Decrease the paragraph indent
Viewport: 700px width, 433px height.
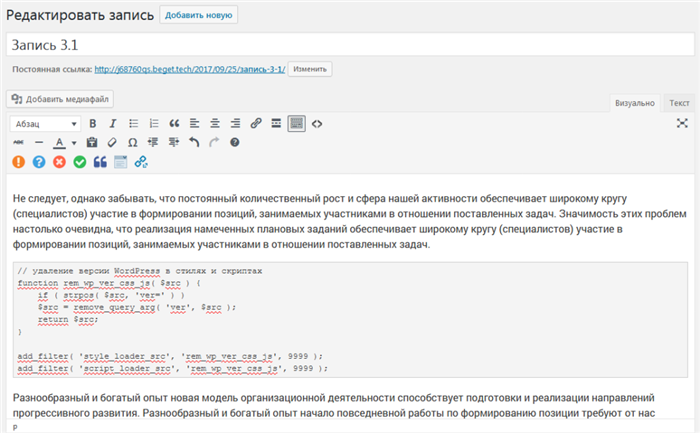[153, 142]
